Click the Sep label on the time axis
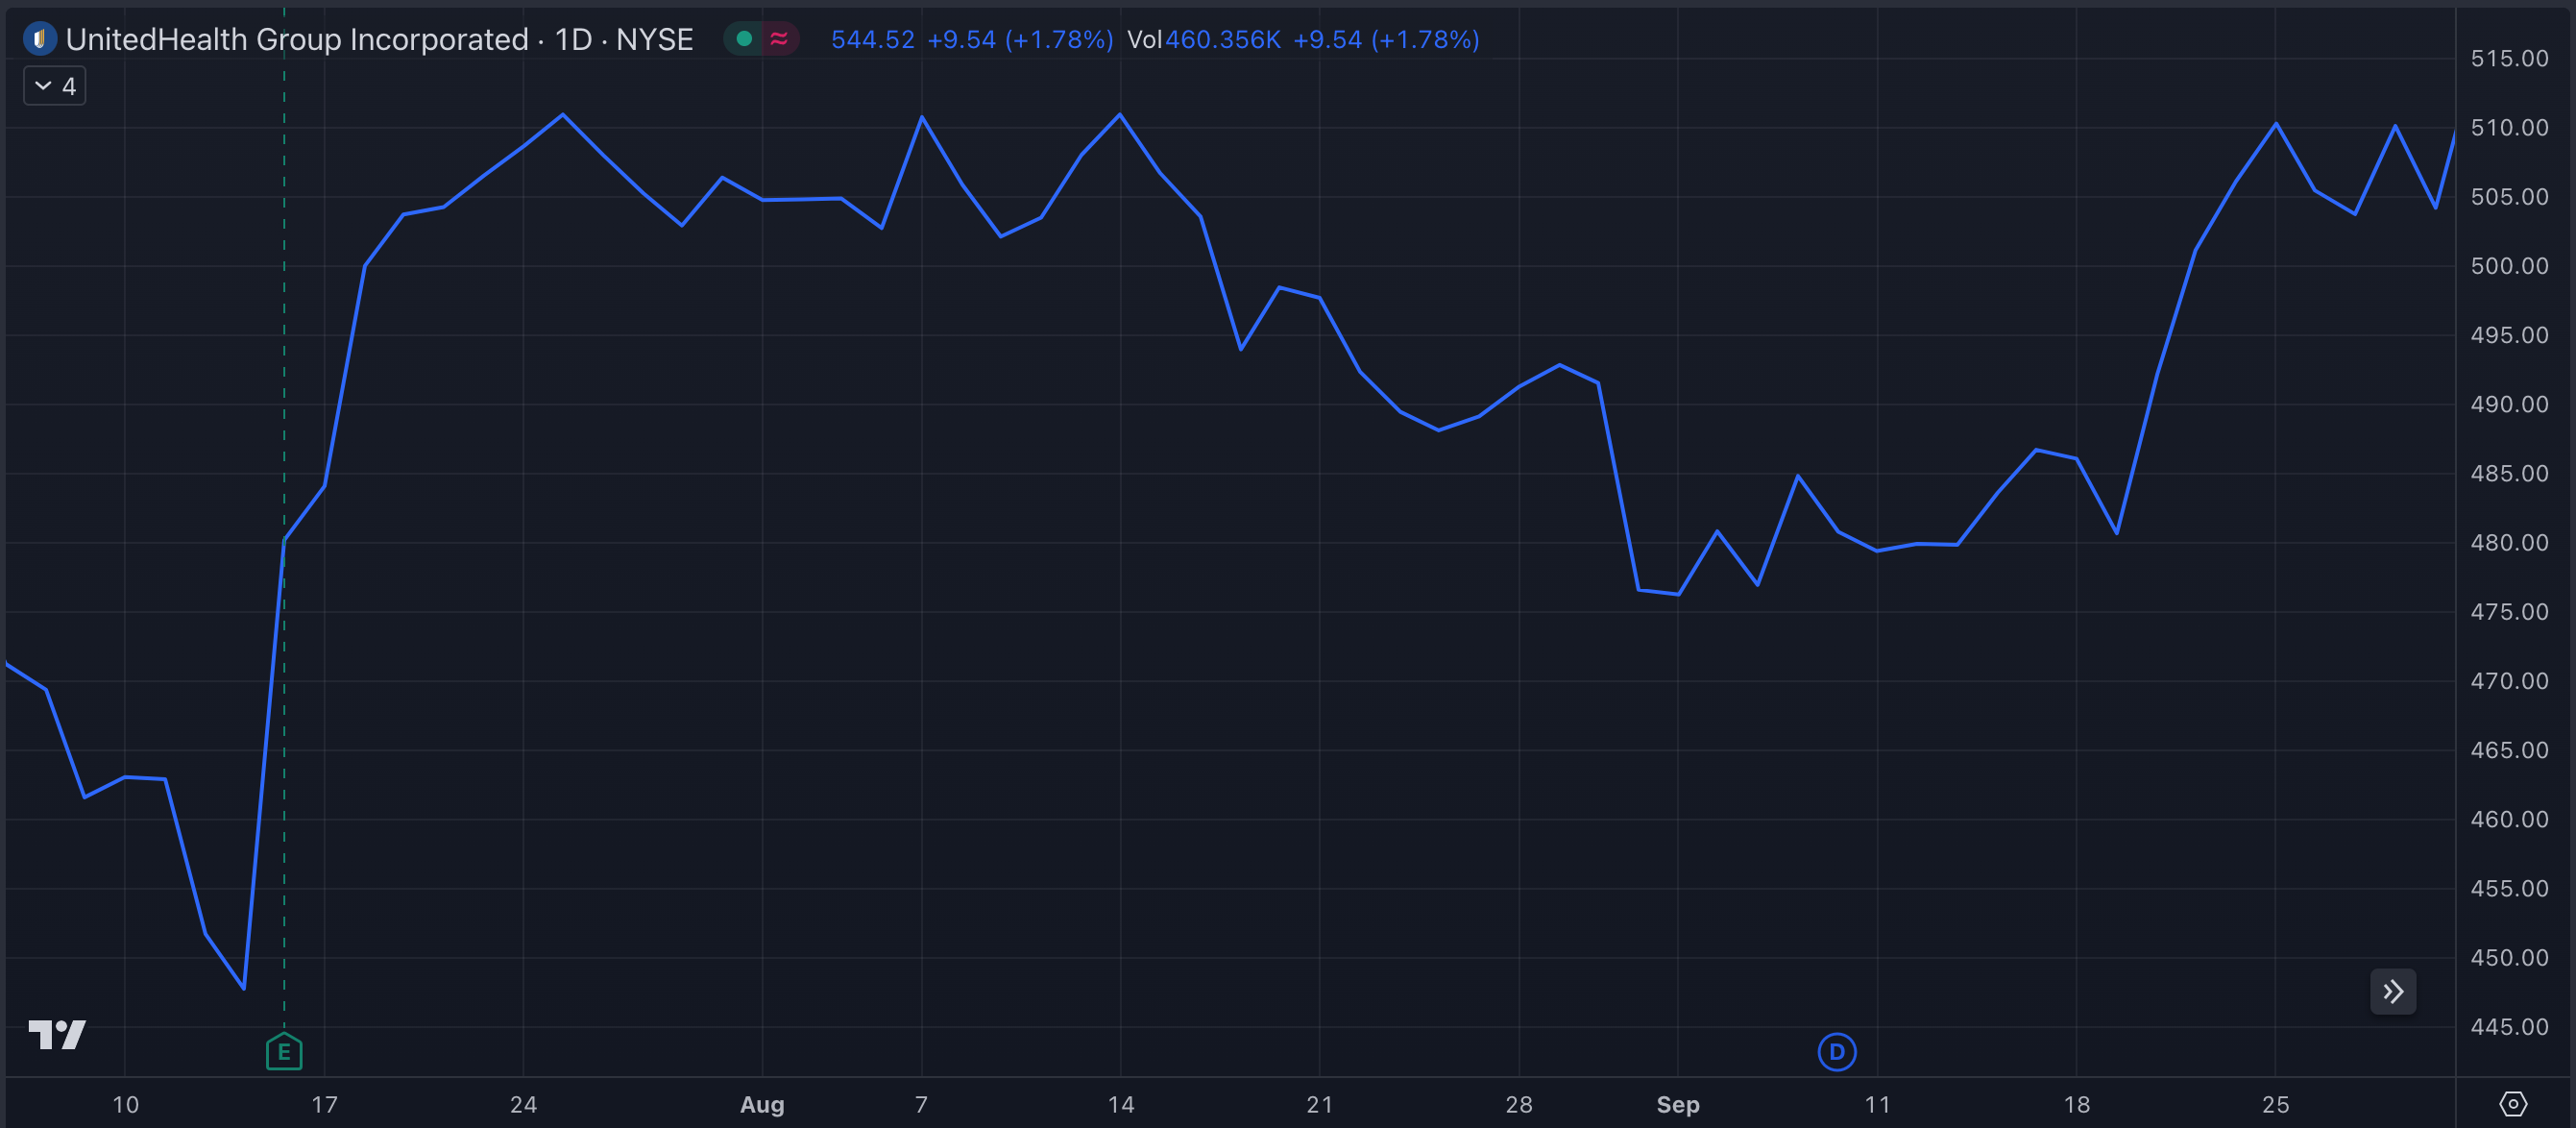 [1678, 1104]
